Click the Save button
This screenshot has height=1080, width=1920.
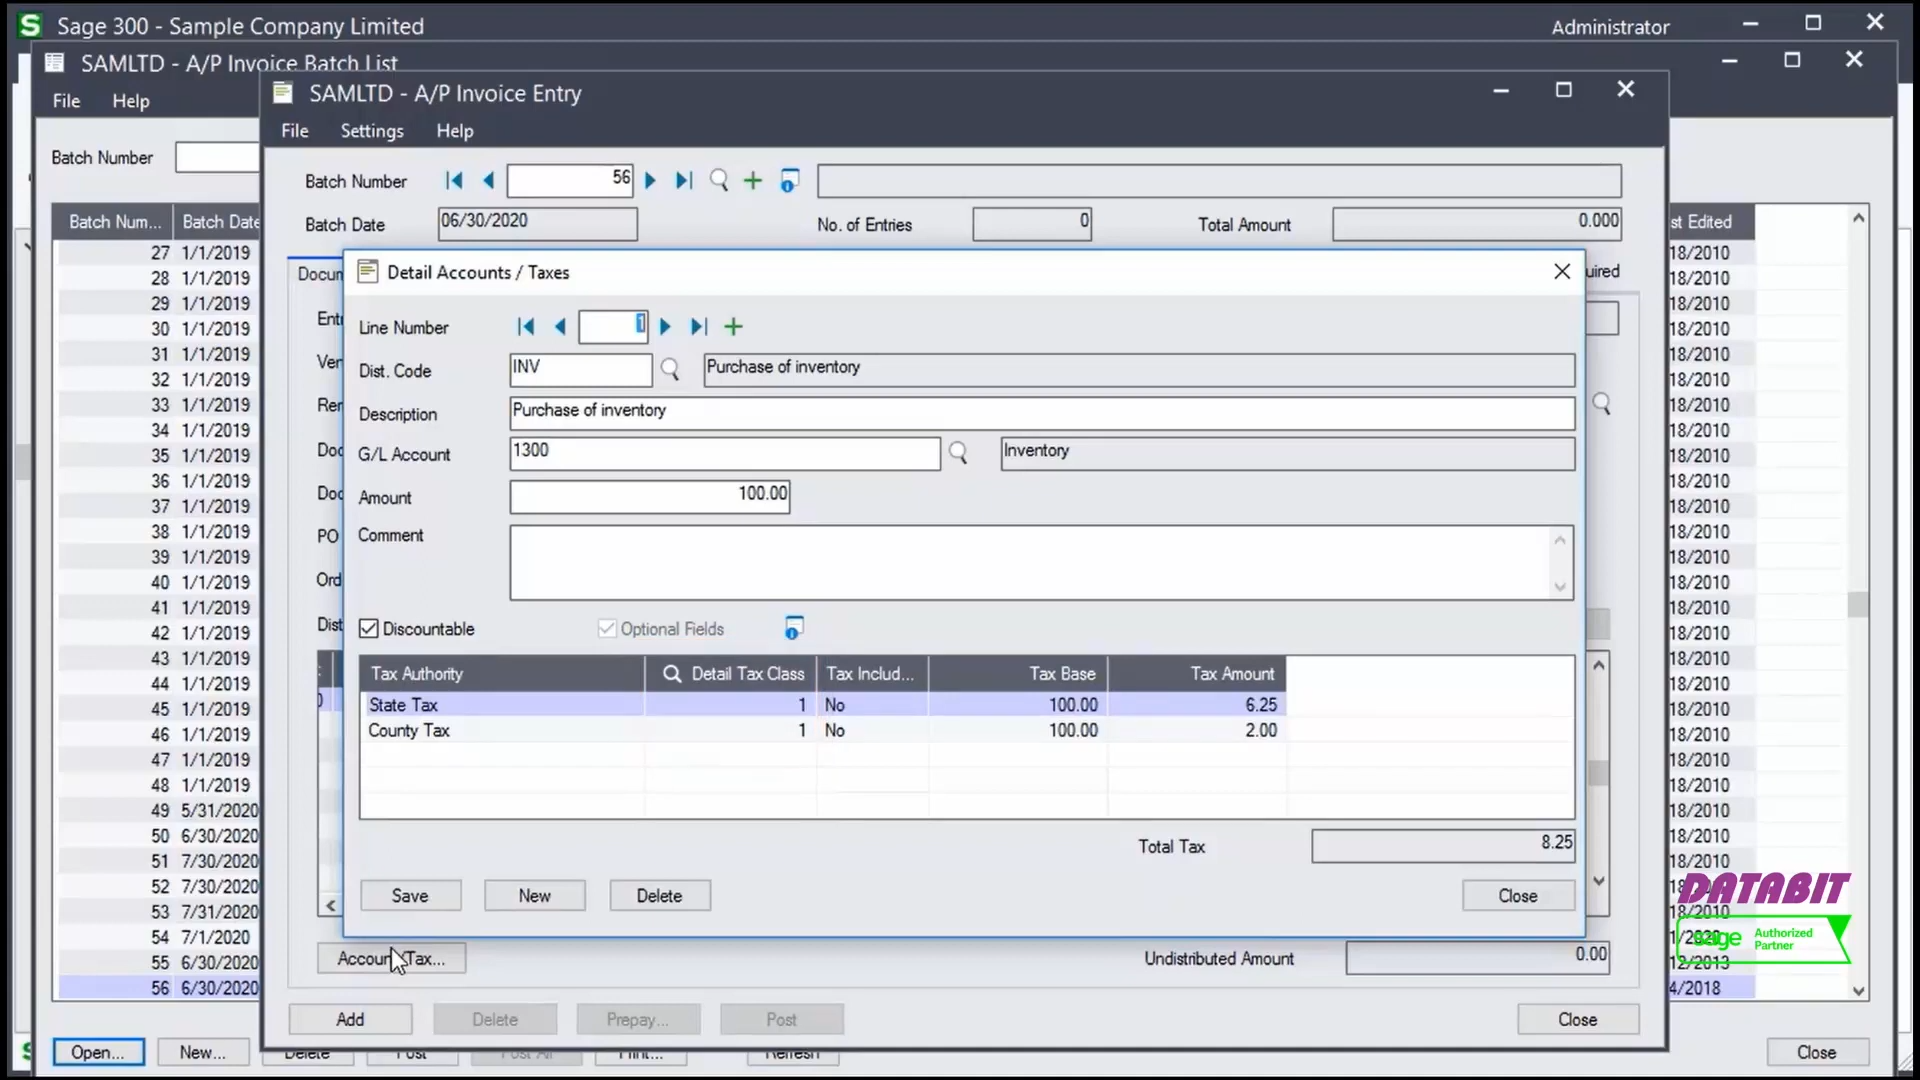410,895
